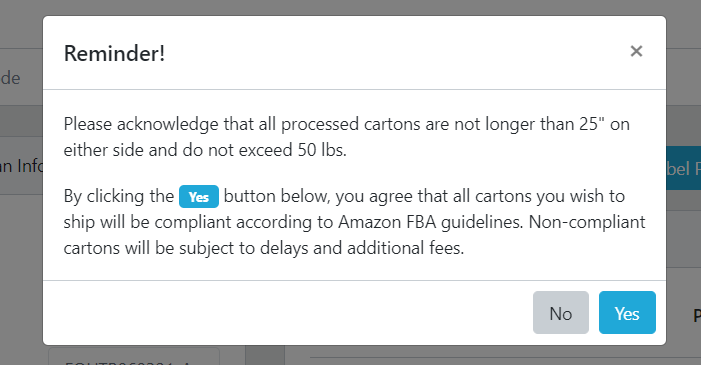
Task: Click the '50 lbs.' text
Action: point(322,150)
